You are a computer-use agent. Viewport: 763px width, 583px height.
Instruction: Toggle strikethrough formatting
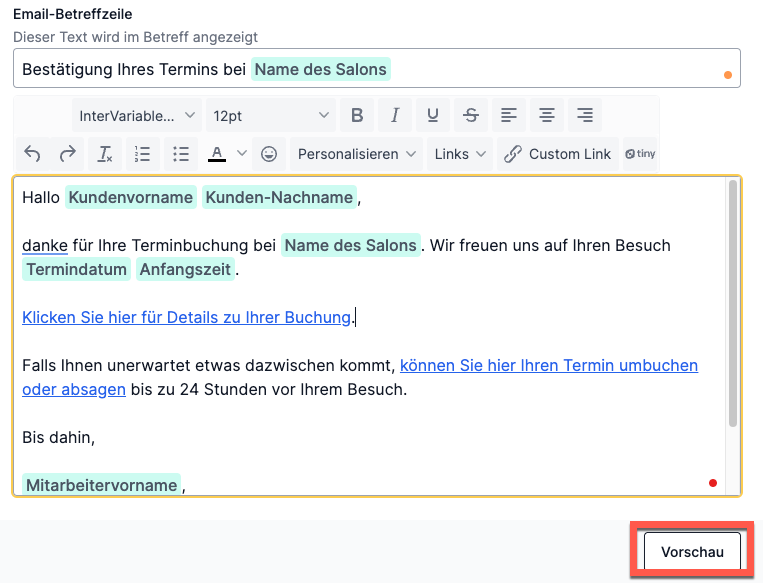(x=471, y=115)
